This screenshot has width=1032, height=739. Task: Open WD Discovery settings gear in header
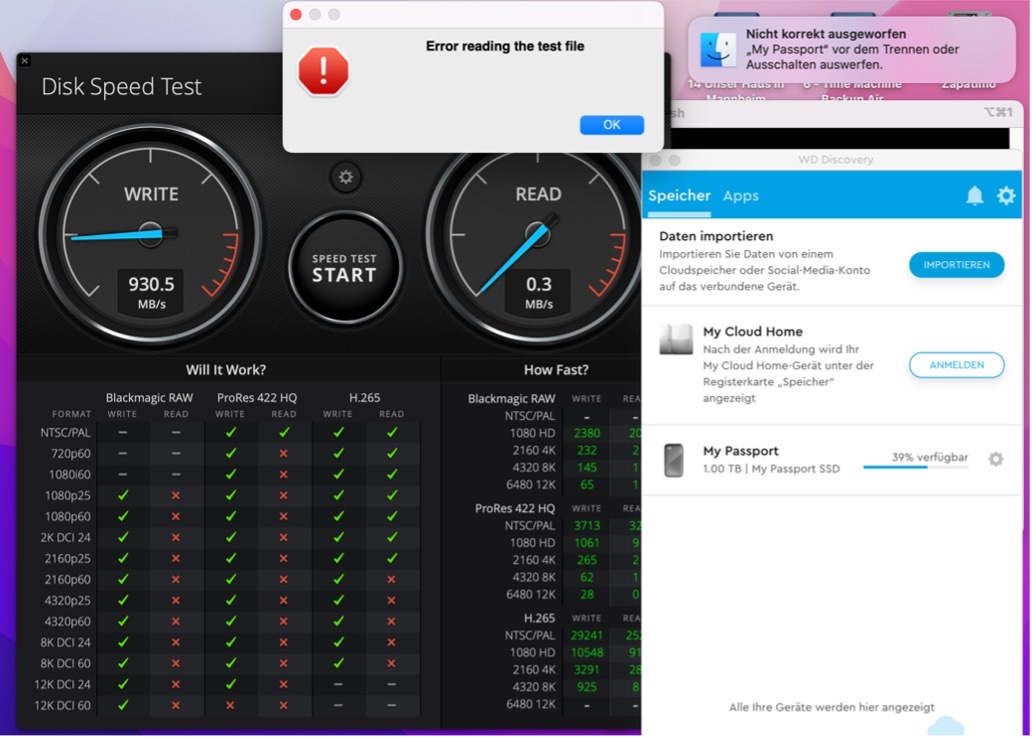tap(1006, 195)
